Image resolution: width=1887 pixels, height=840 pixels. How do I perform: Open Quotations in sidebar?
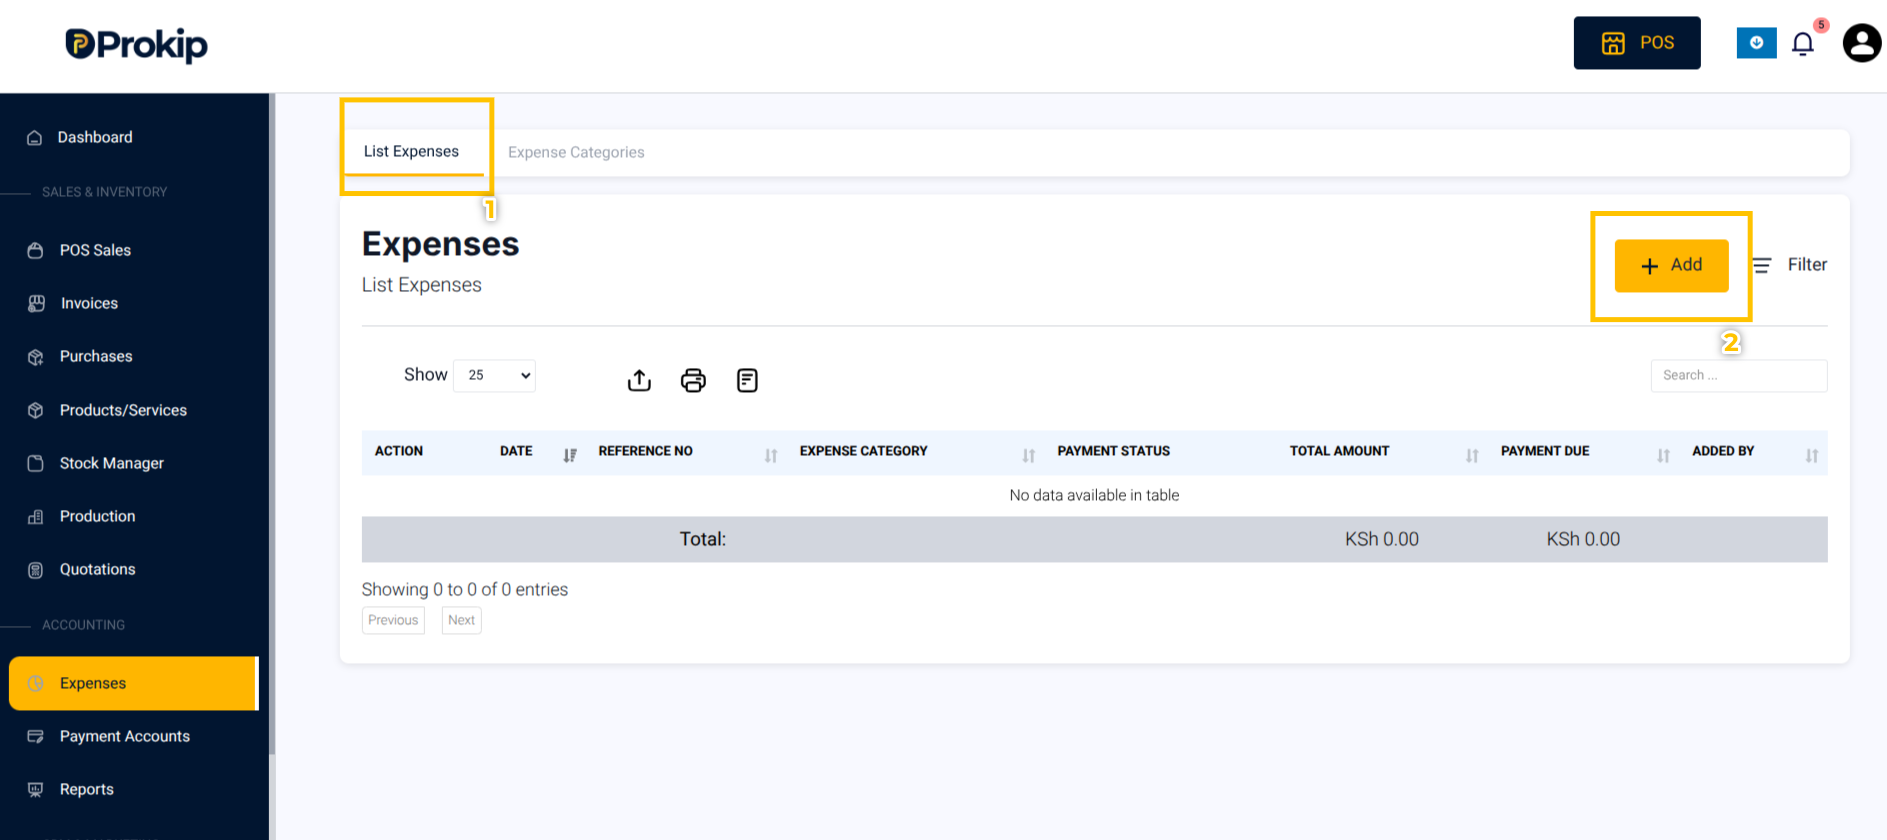pos(97,569)
